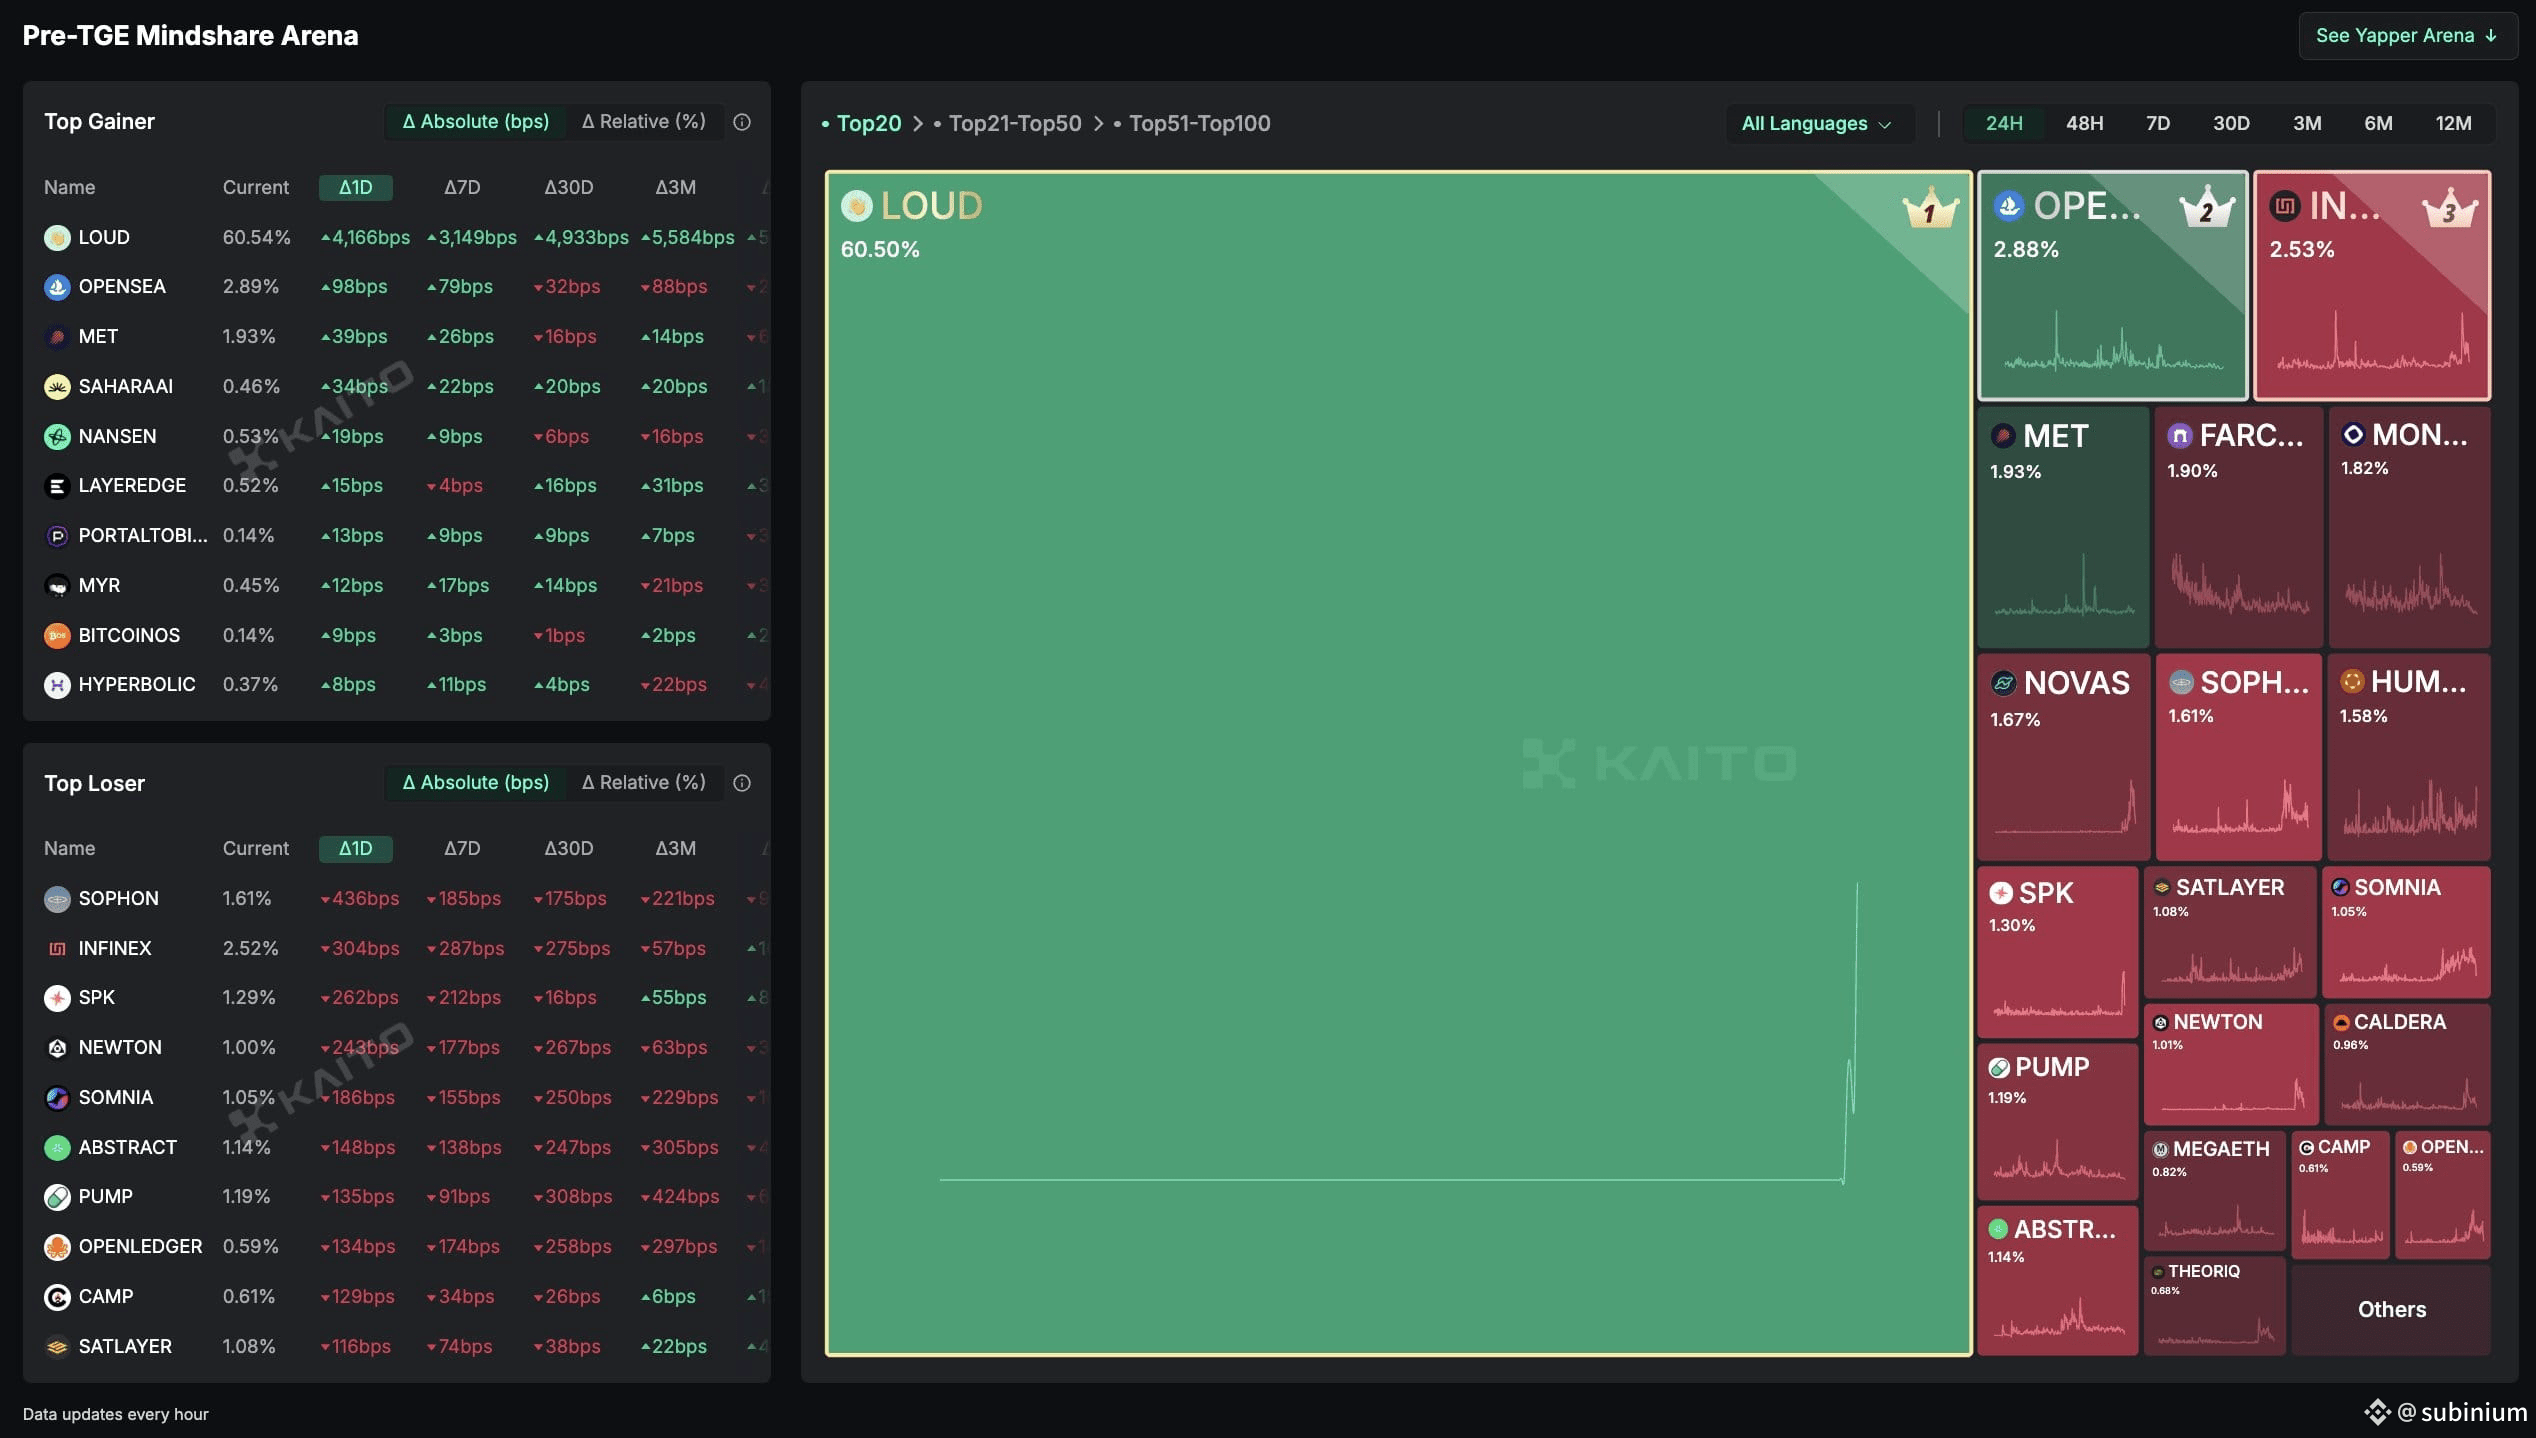Screen dimensions: 2536x1438
Task: Select the 7D timeframe tab
Action: 2158,124
